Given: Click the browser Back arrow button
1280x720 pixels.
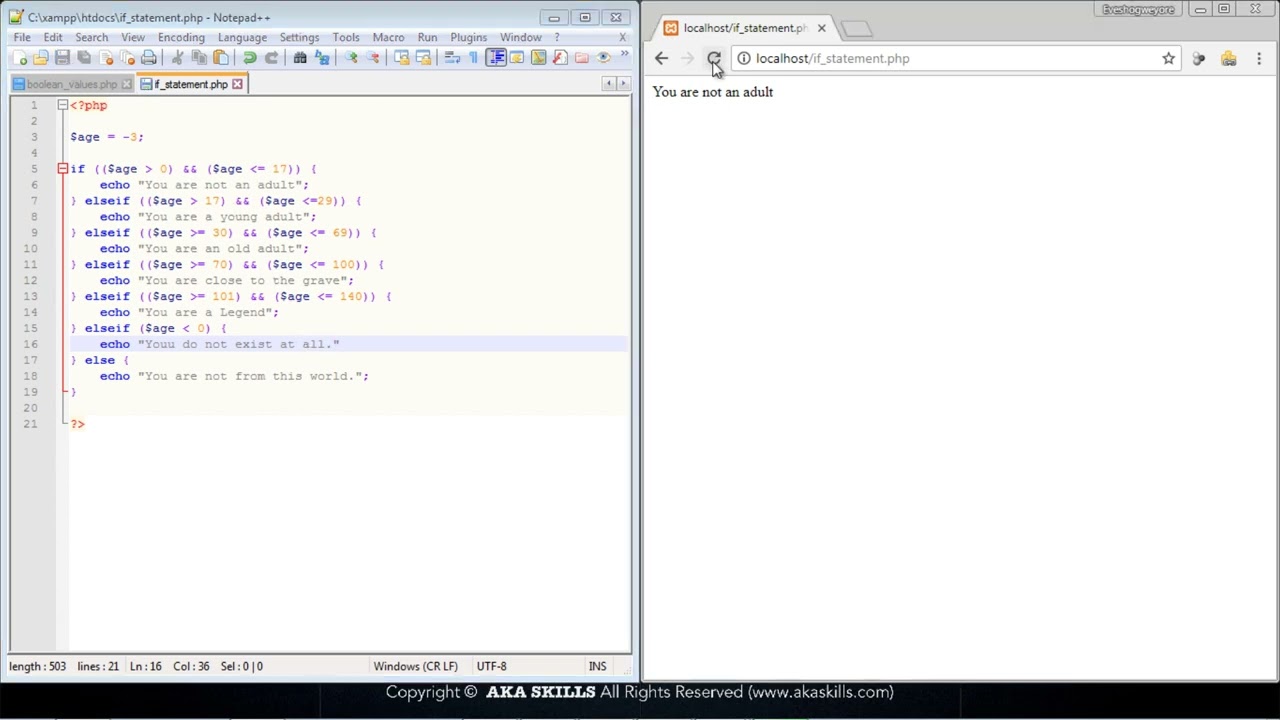Looking at the screenshot, I should pyautogui.click(x=661, y=59).
